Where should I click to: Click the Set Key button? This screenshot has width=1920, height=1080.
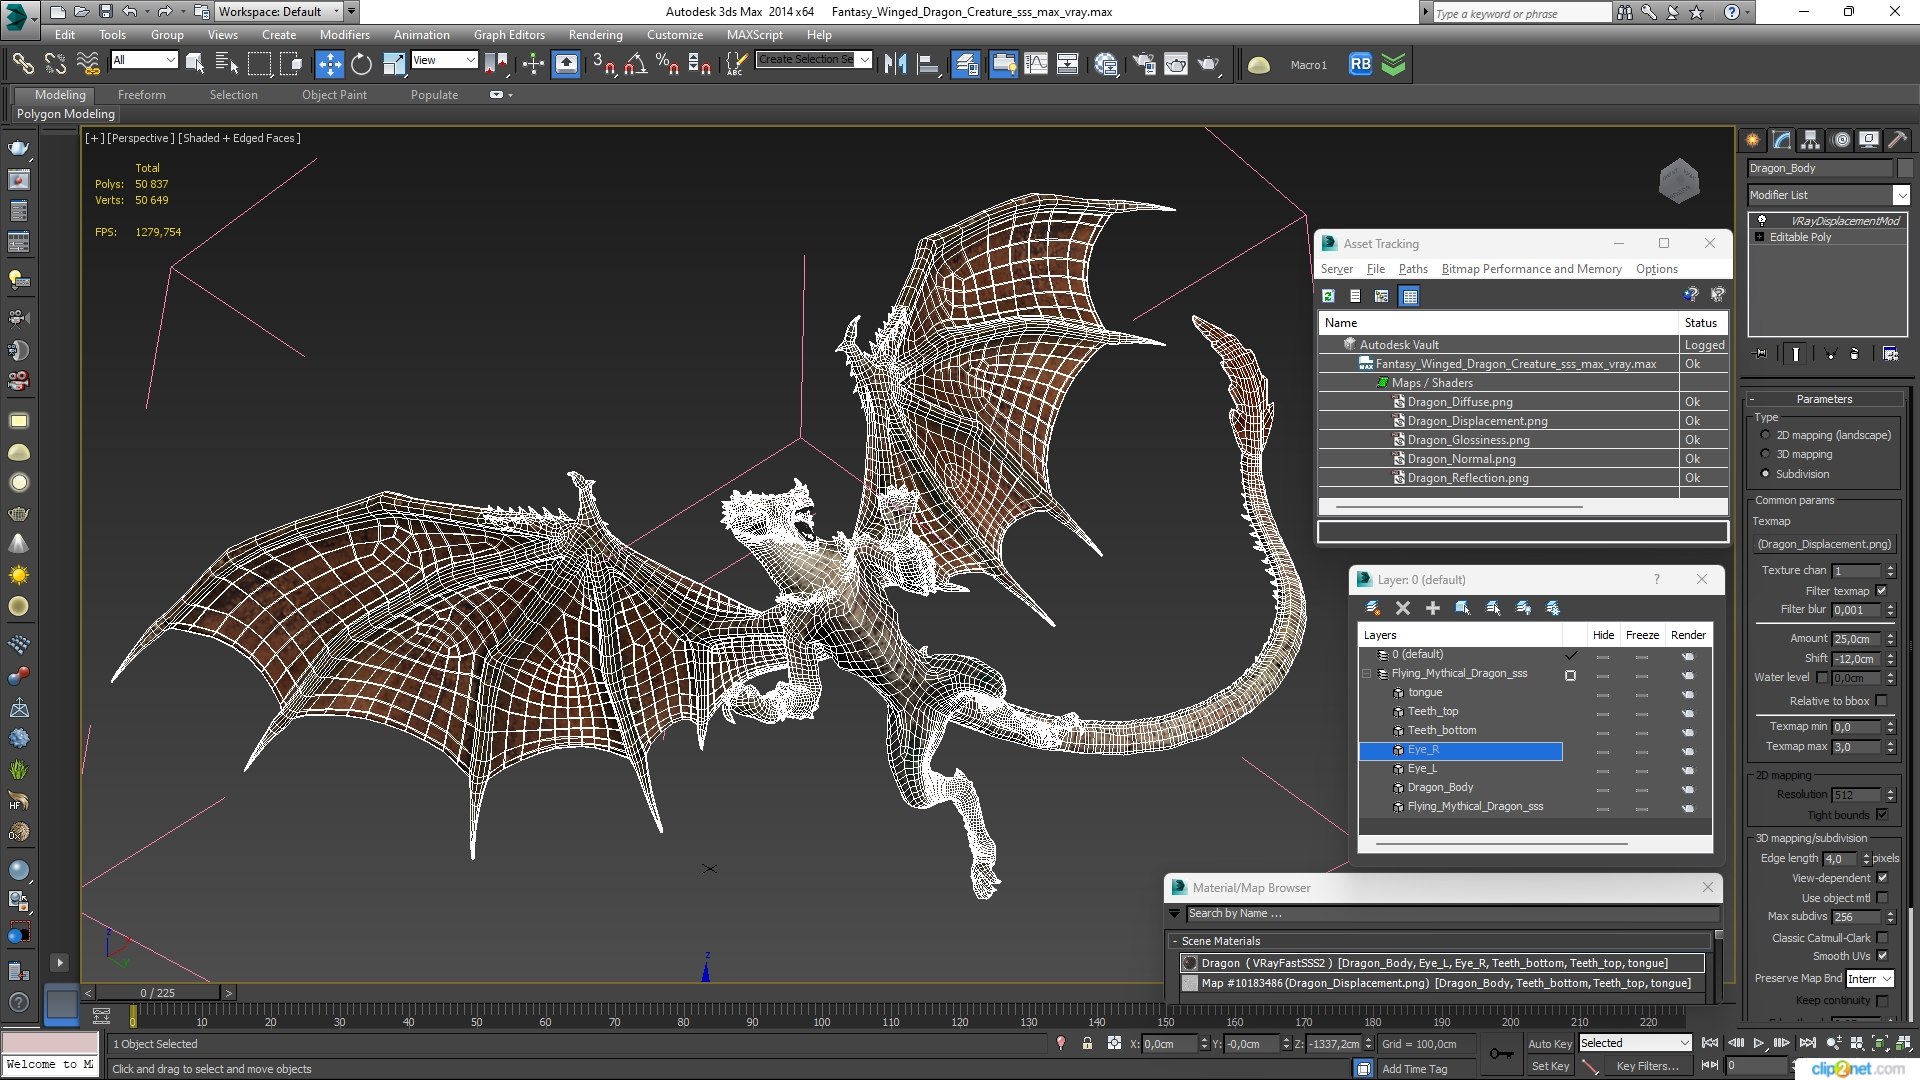tap(1550, 1067)
